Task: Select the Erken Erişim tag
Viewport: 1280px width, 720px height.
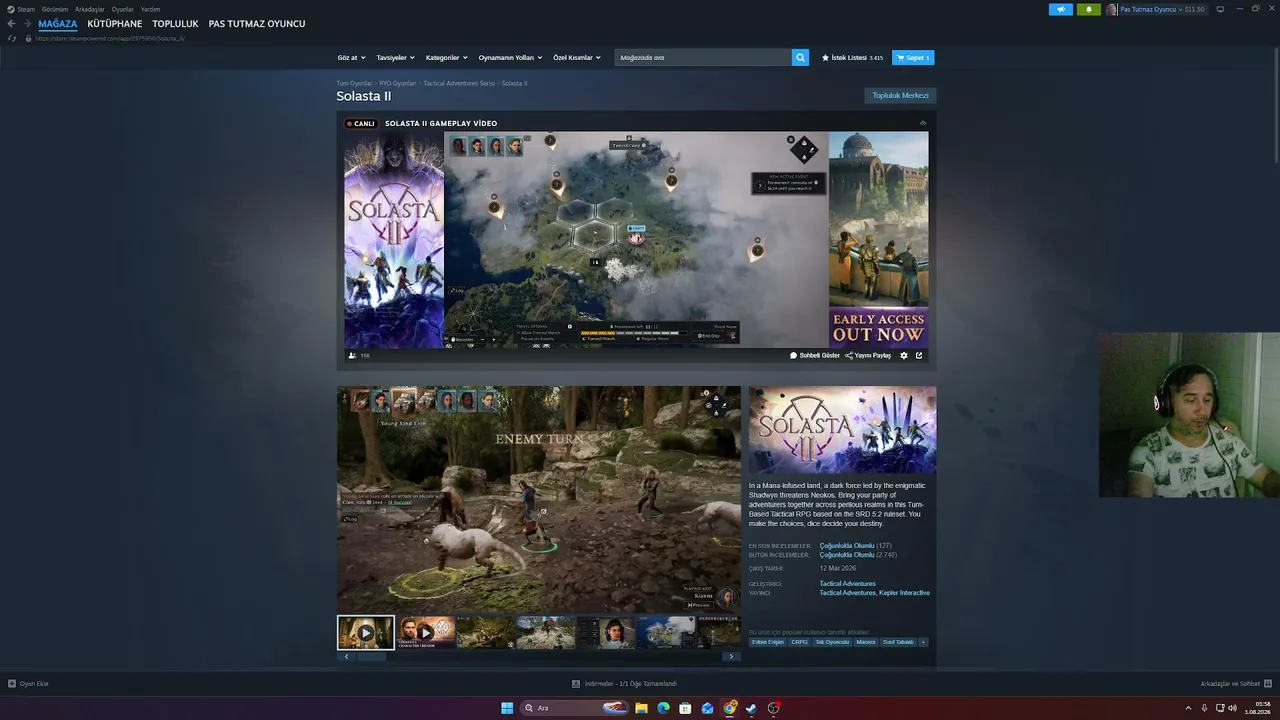Action: [x=768, y=642]
